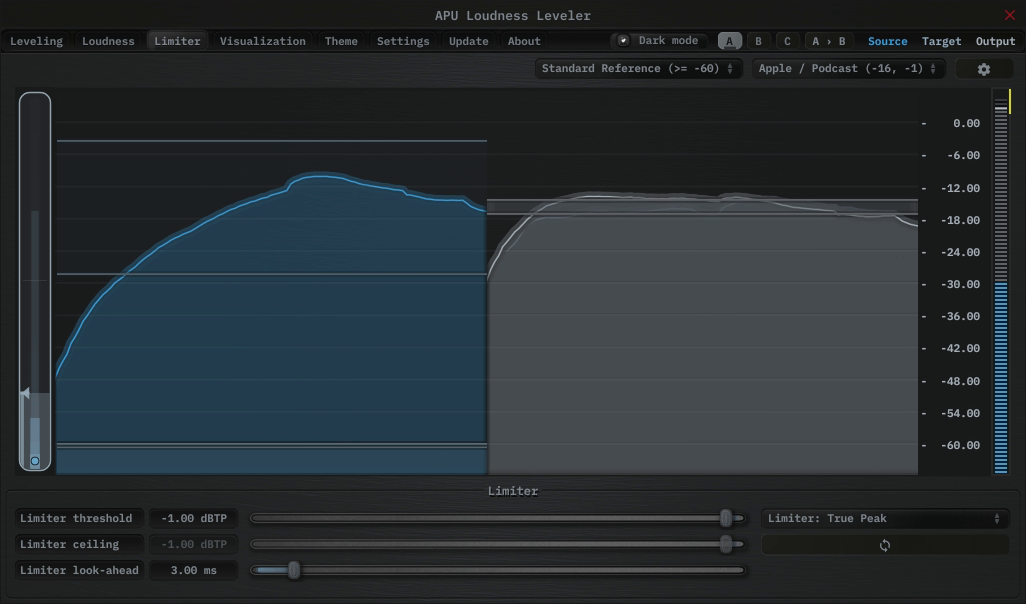
Task: Switch view to Target
Action: tap(941, 41)
